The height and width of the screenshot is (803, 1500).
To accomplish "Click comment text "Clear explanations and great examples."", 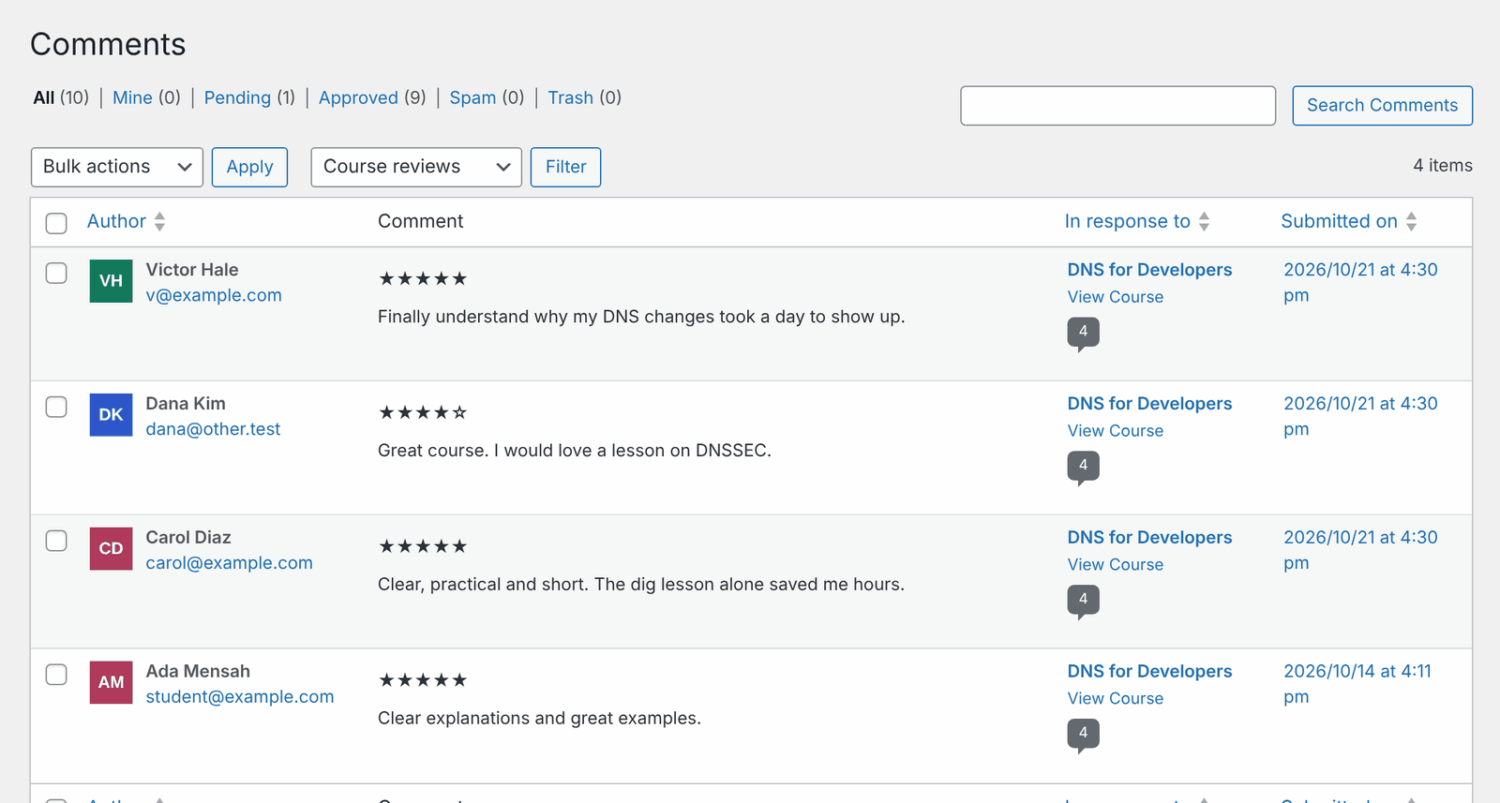I will tap(540, 719).
